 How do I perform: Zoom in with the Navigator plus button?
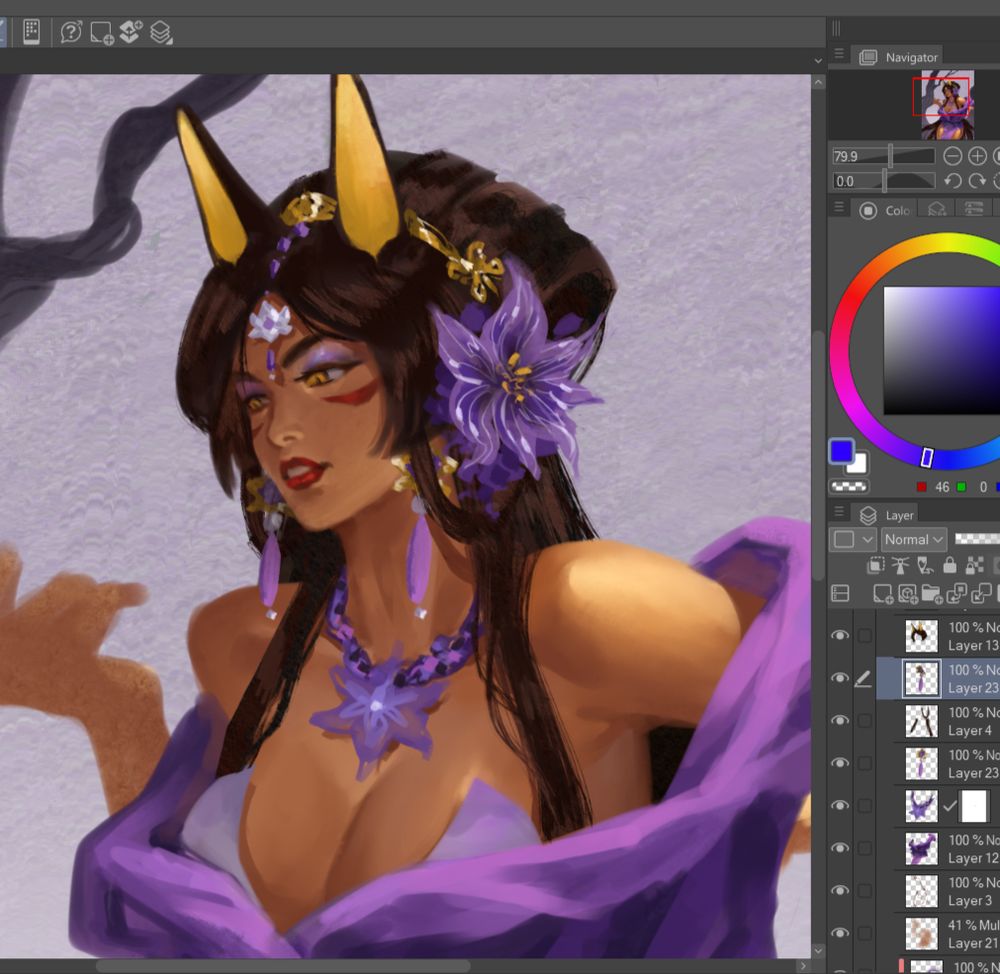click(977, 156)
